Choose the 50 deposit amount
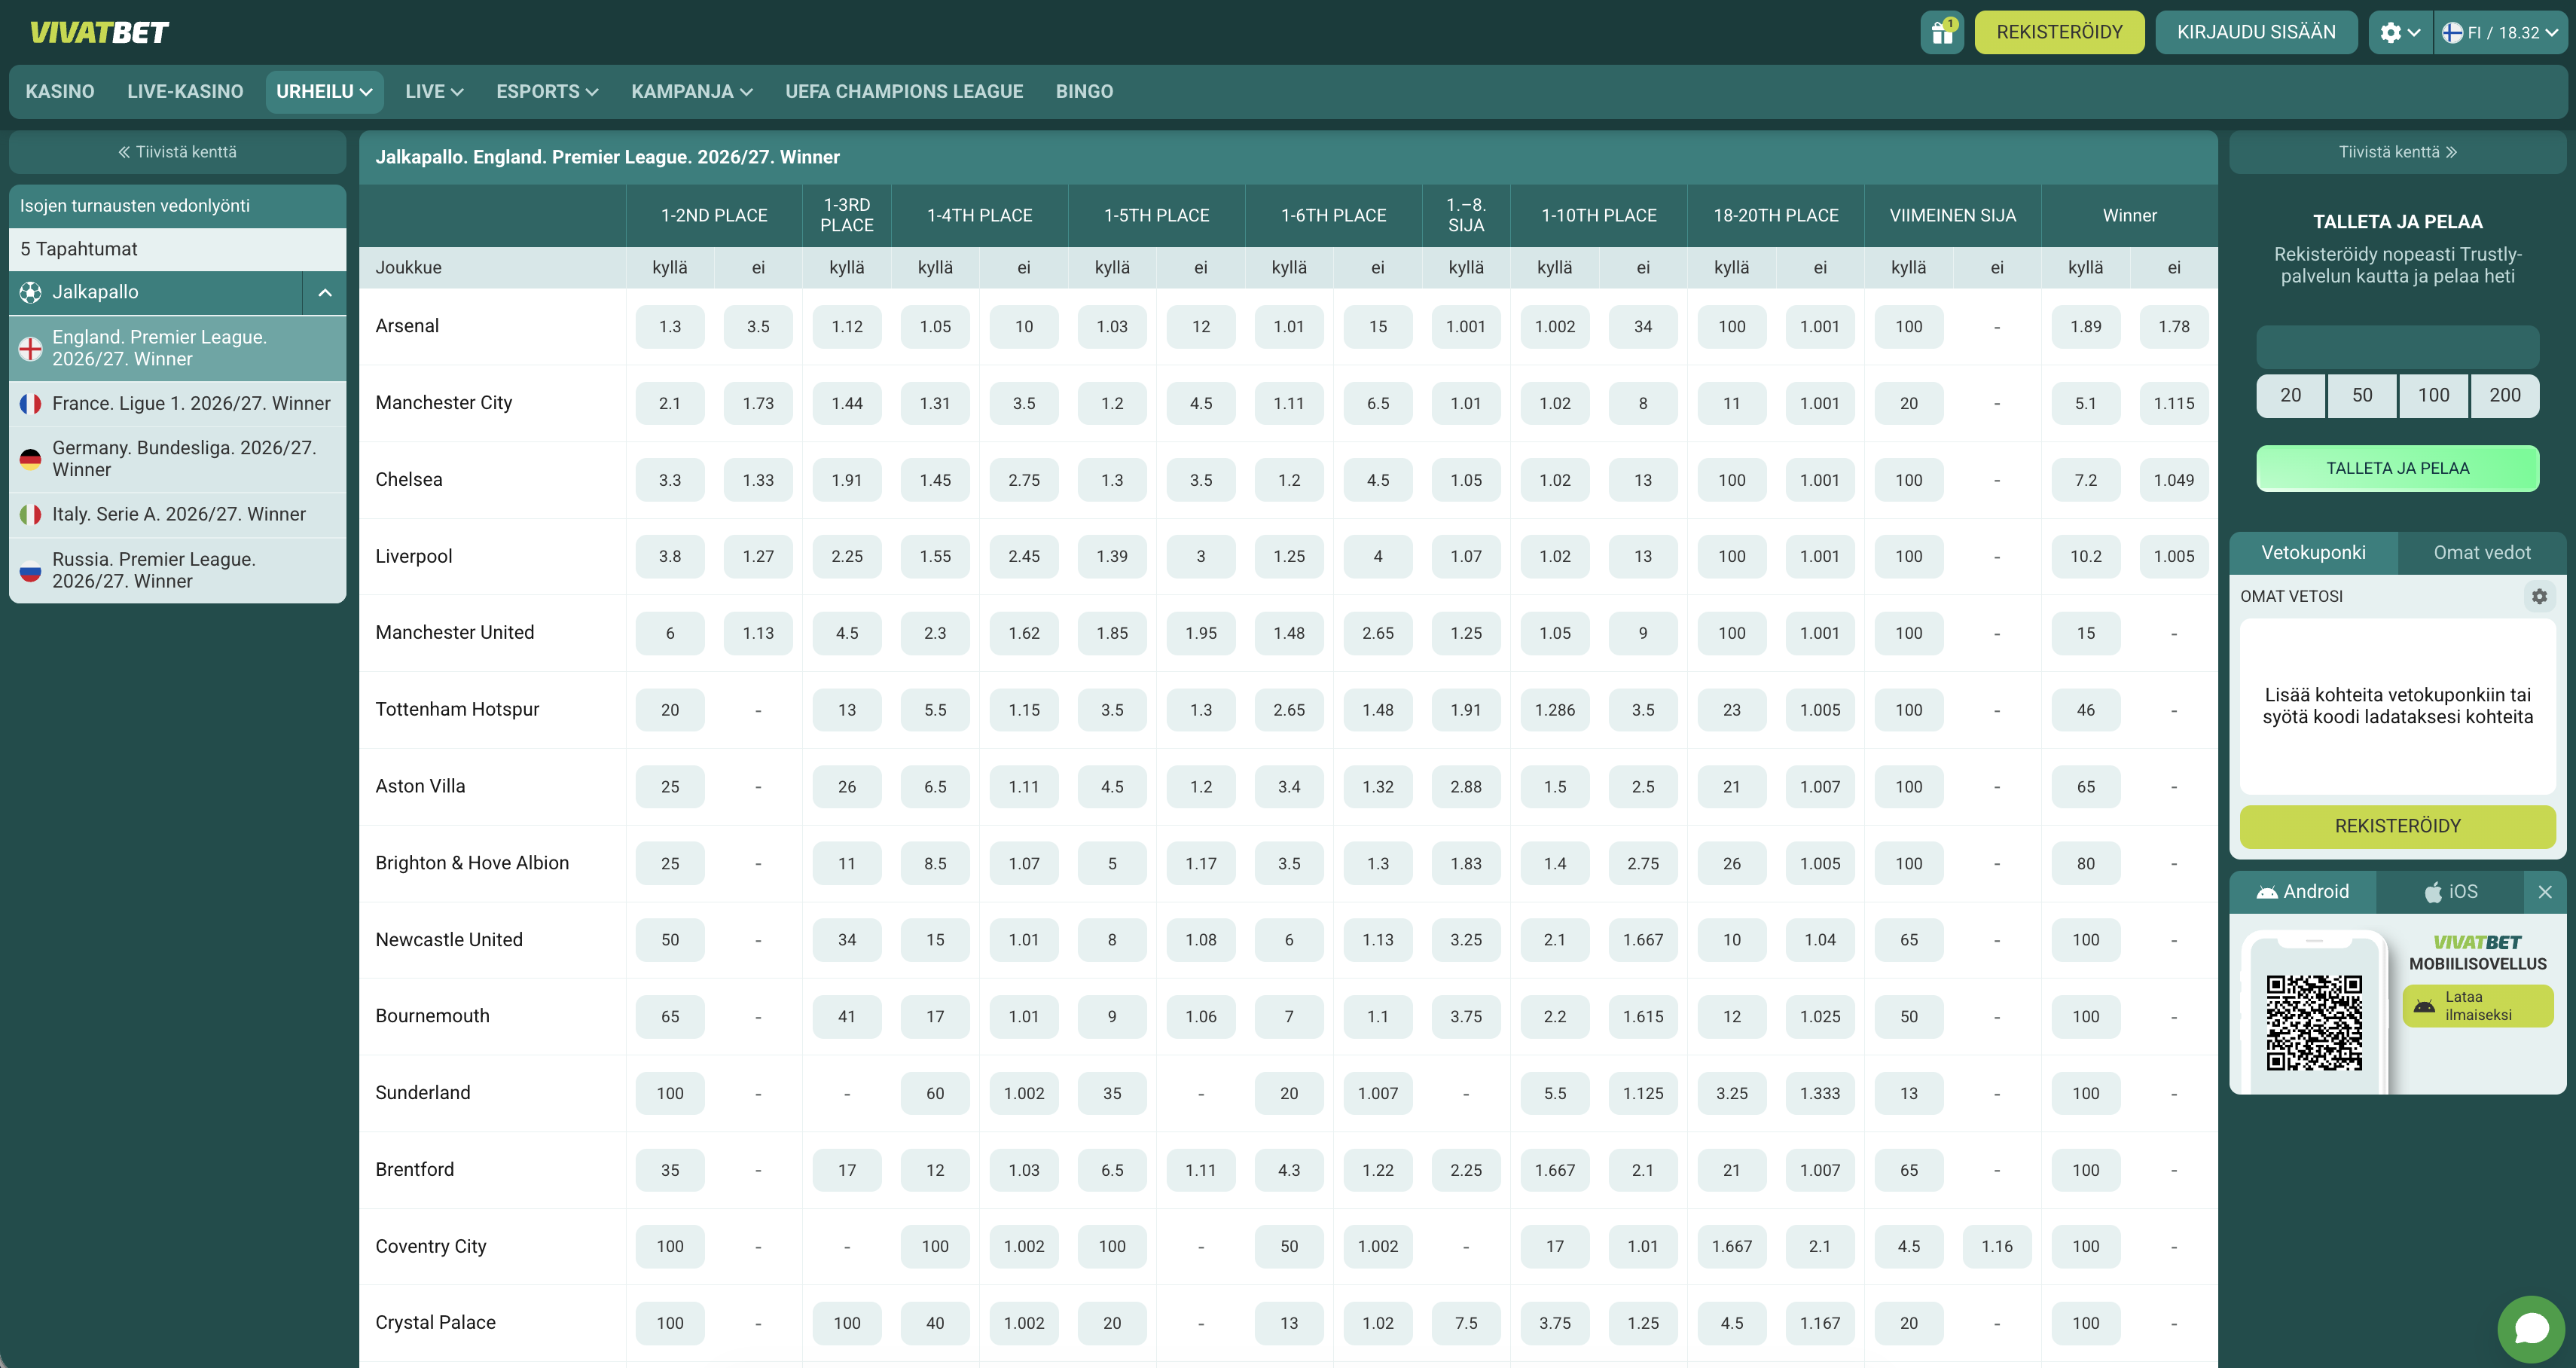This screenshot has height=1368, width=2576. [x=2362, y=395]
